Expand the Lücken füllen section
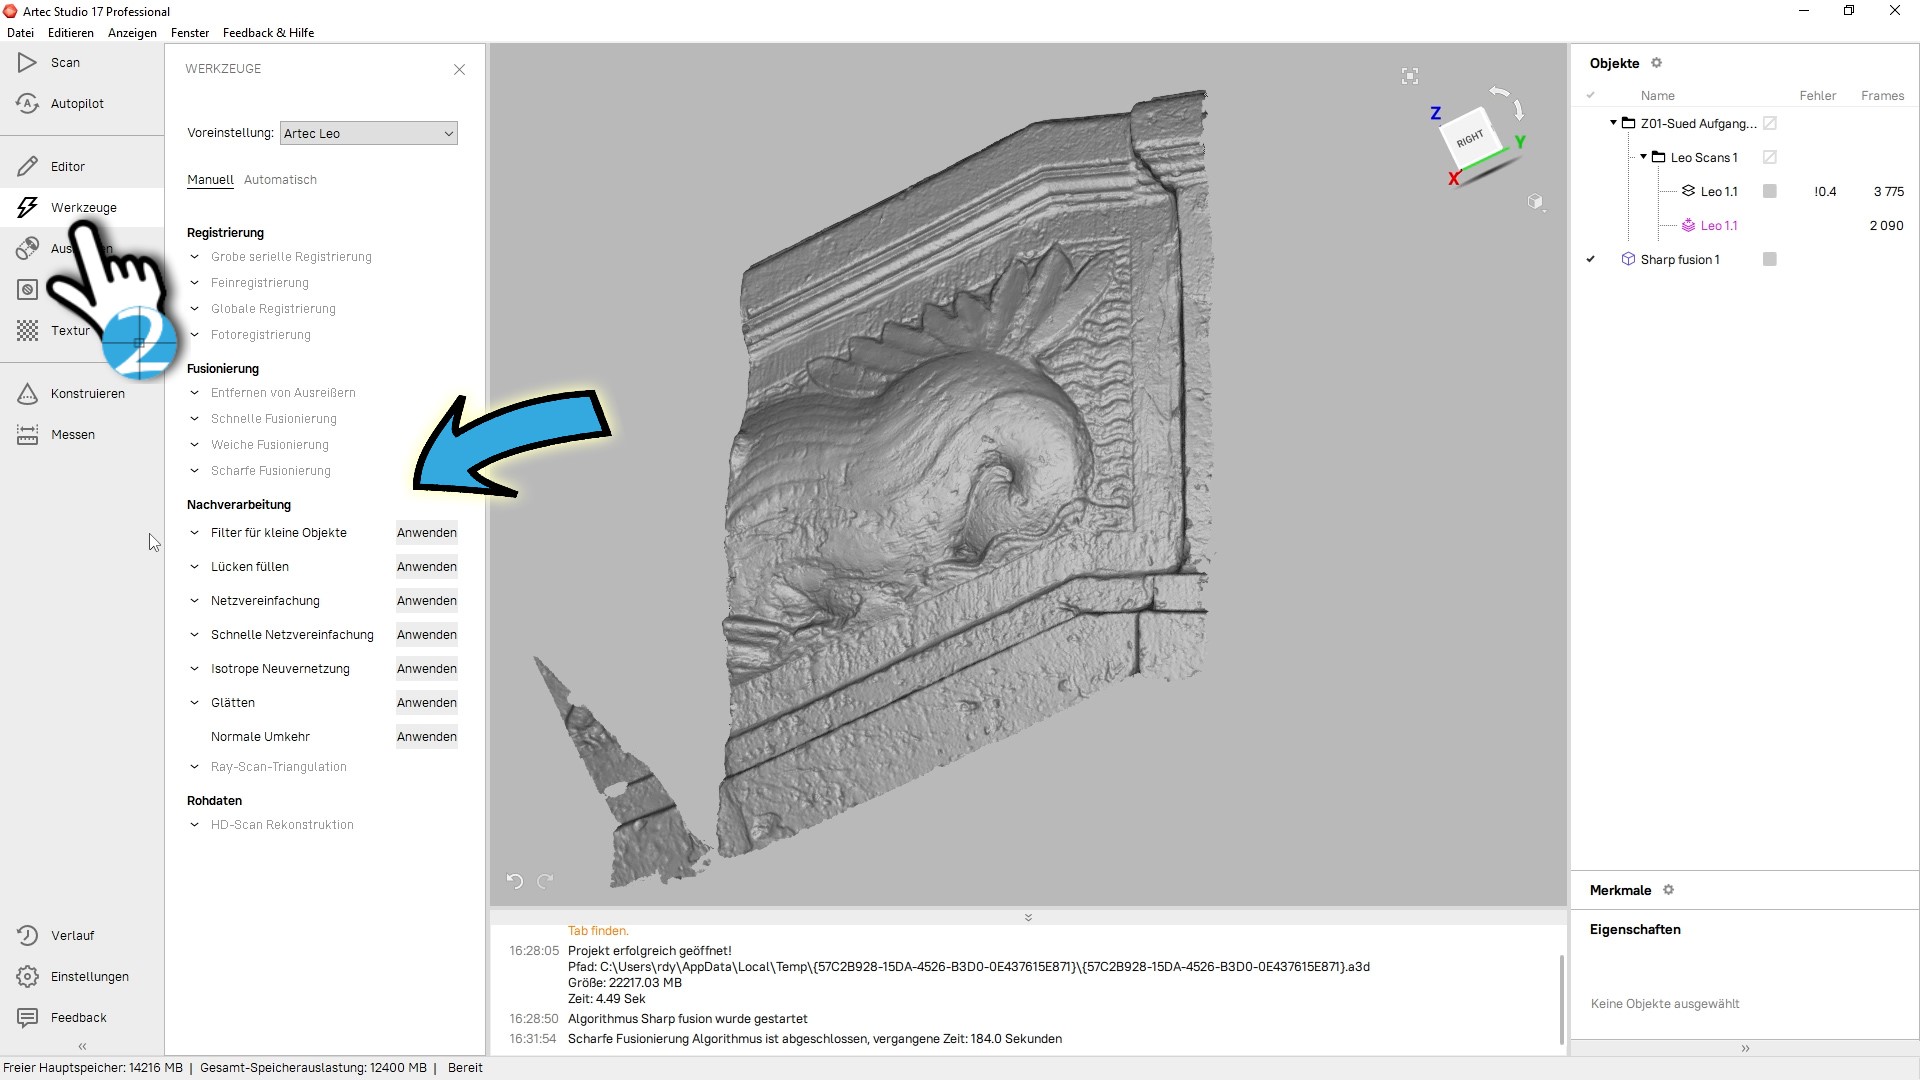The height and width of the screenshot is (1080, 1920). coord(194,566)
